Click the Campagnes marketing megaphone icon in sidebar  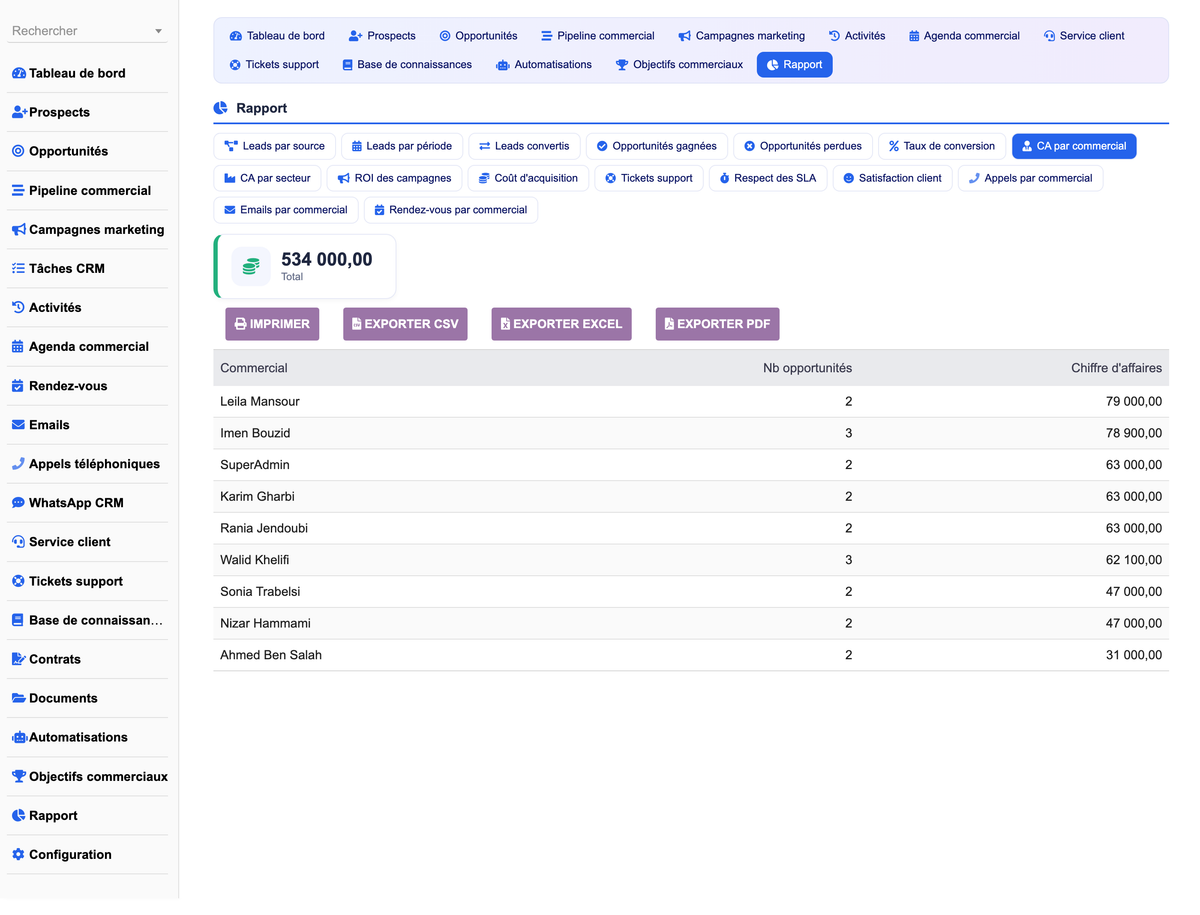pyautogui.click(x=18, y=230)
